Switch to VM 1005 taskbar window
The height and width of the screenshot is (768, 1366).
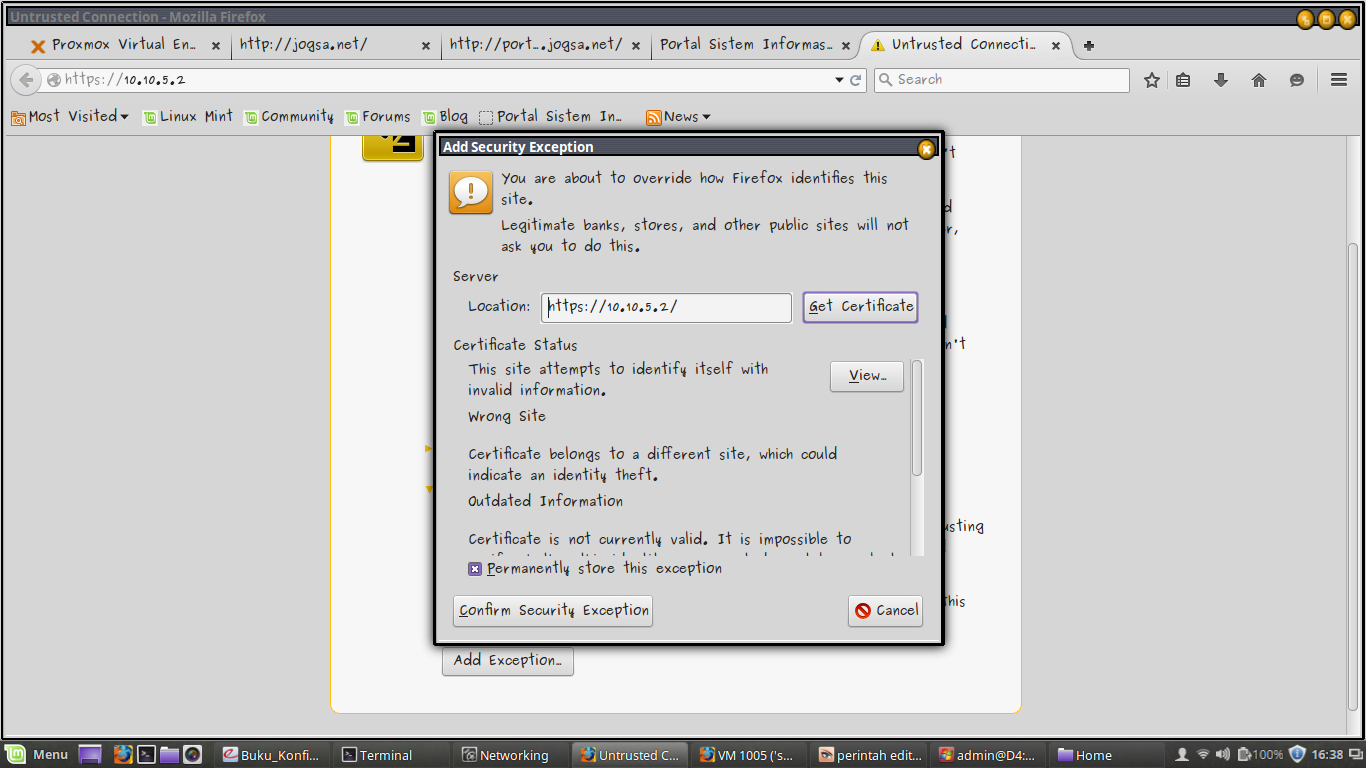(749, 755)
